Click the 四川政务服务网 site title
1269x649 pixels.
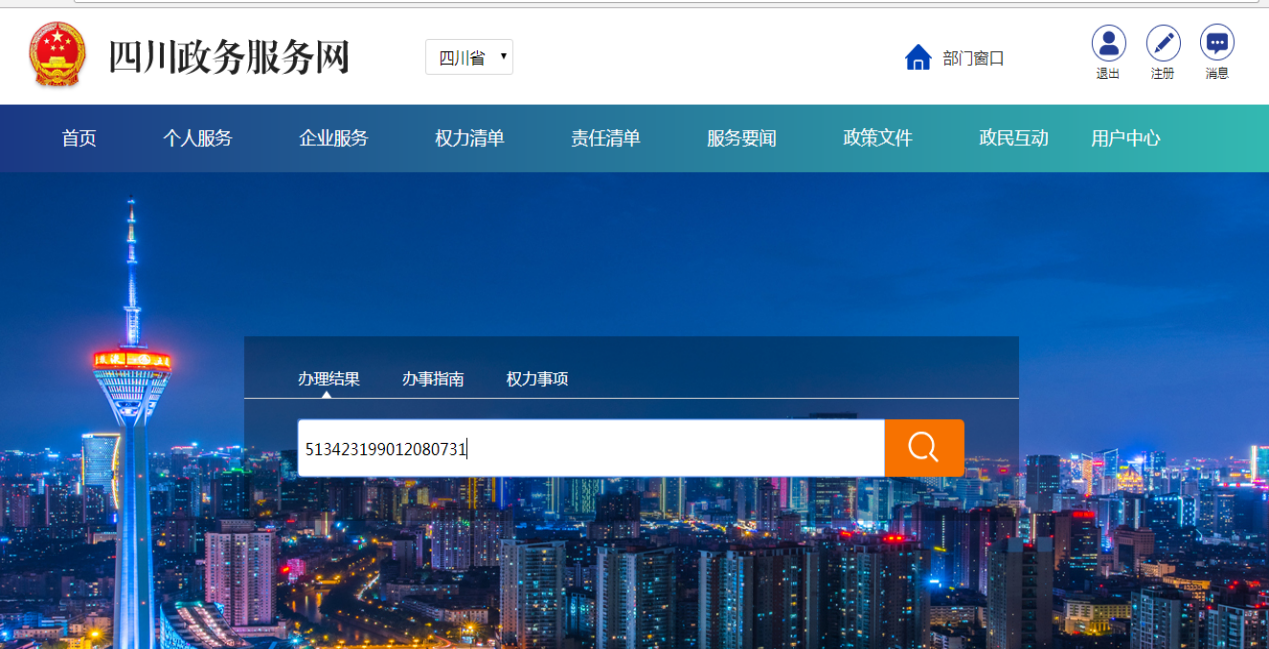click(229, 58)
